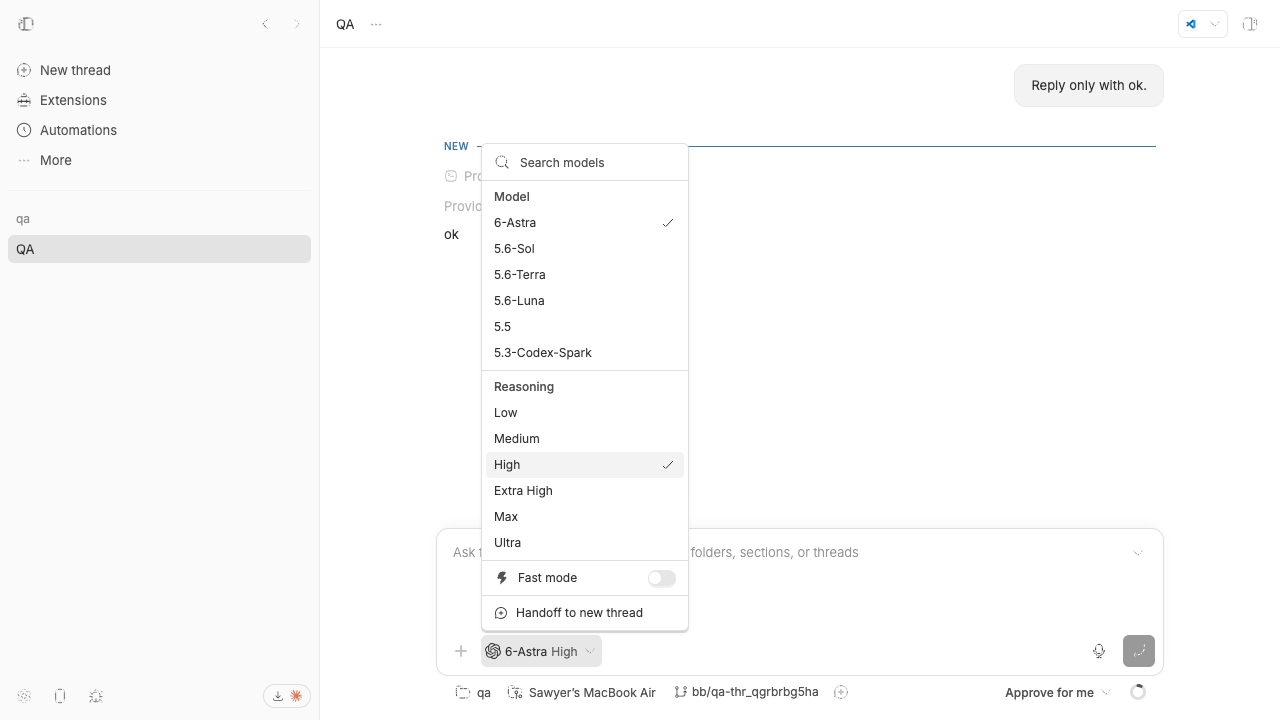Choose Handoff to new thread
Image resolution: width=1280 pixels, height=720 pixels.
[585, 613]
